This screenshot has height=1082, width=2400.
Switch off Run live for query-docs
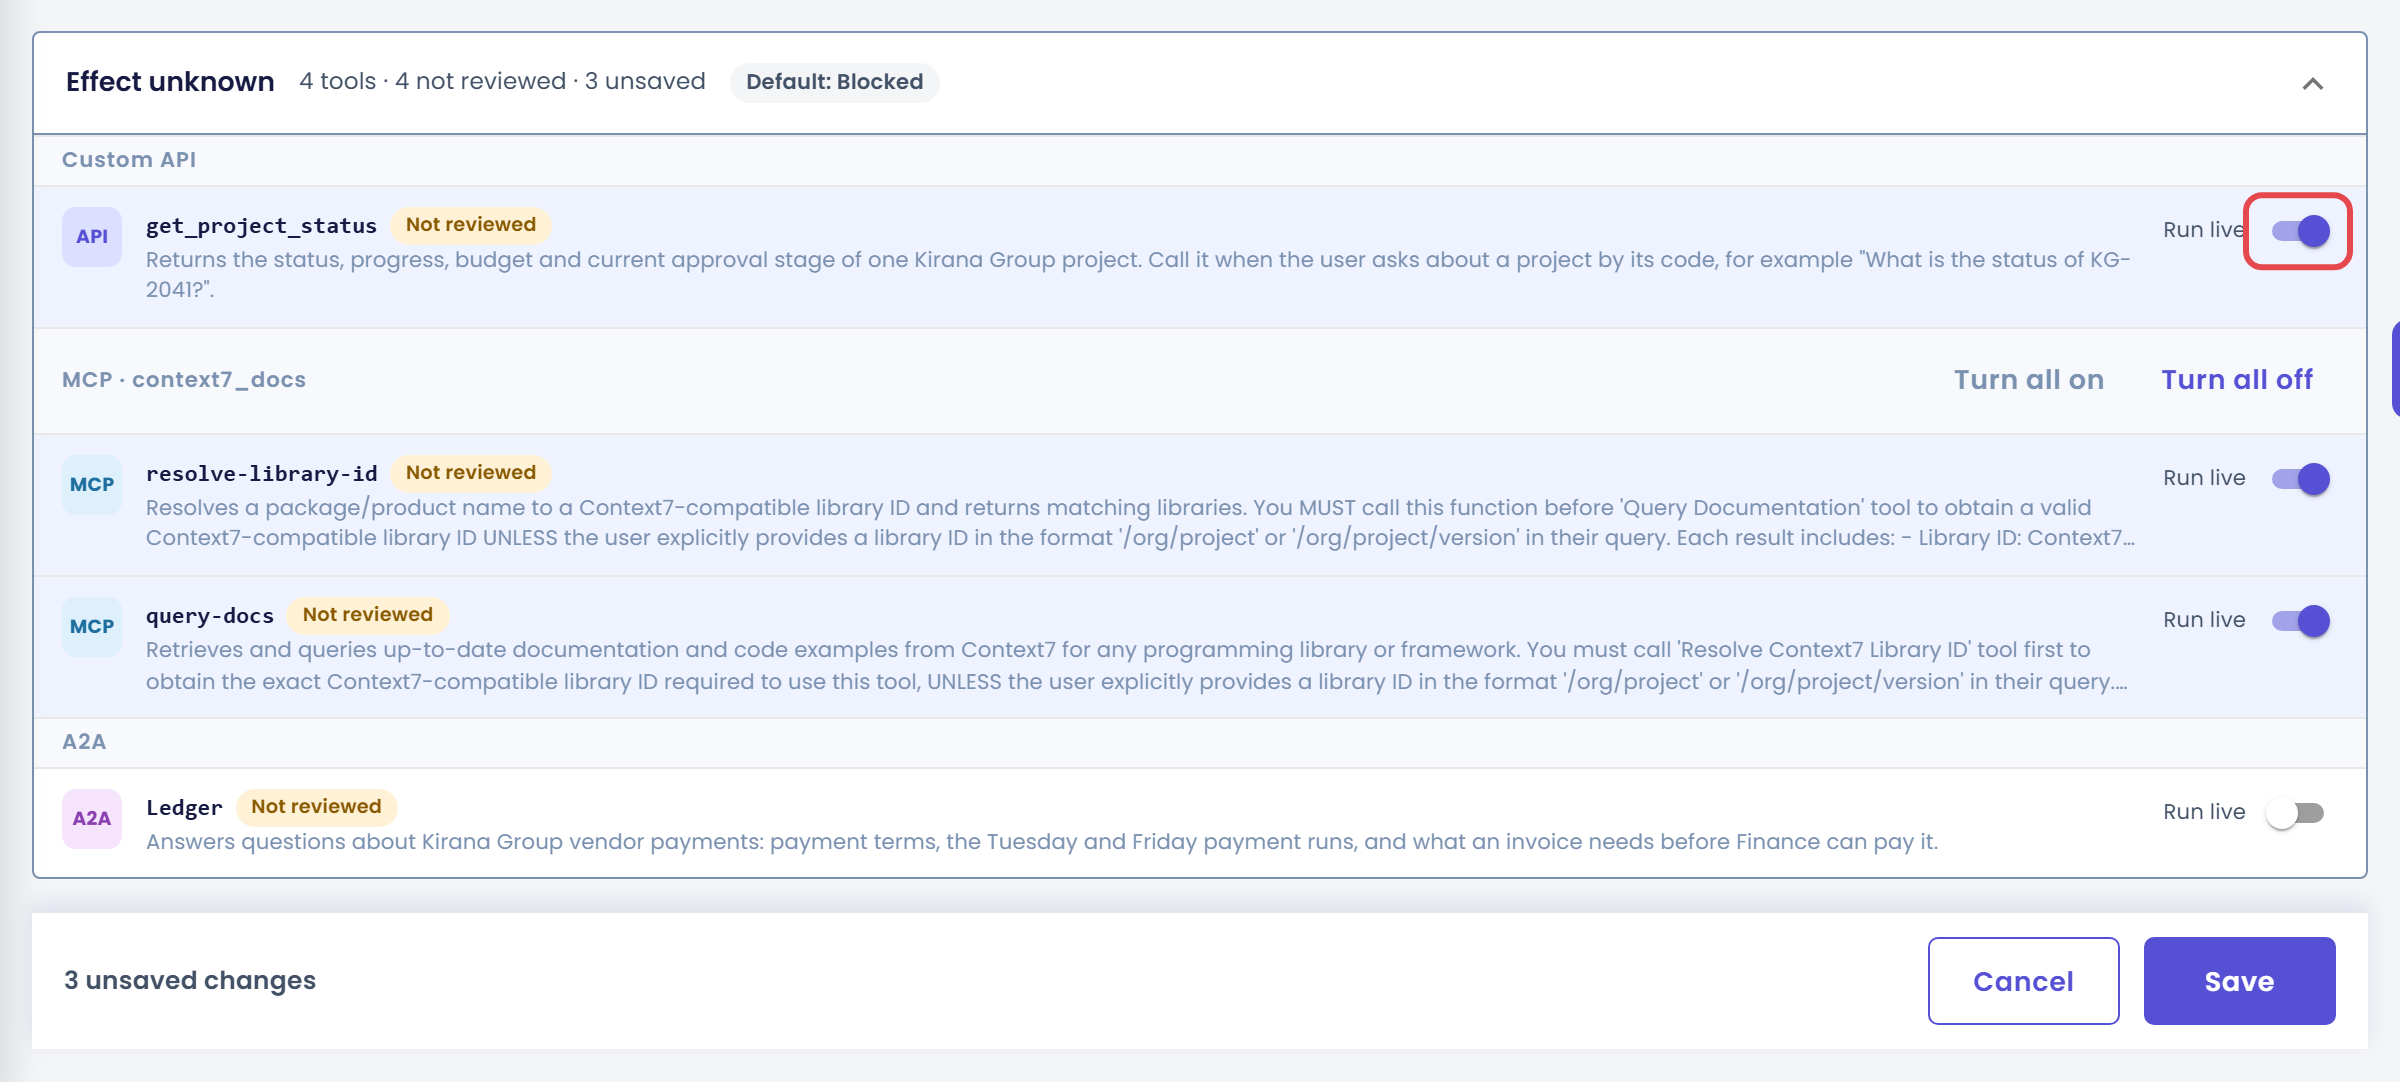(2300, 621)
